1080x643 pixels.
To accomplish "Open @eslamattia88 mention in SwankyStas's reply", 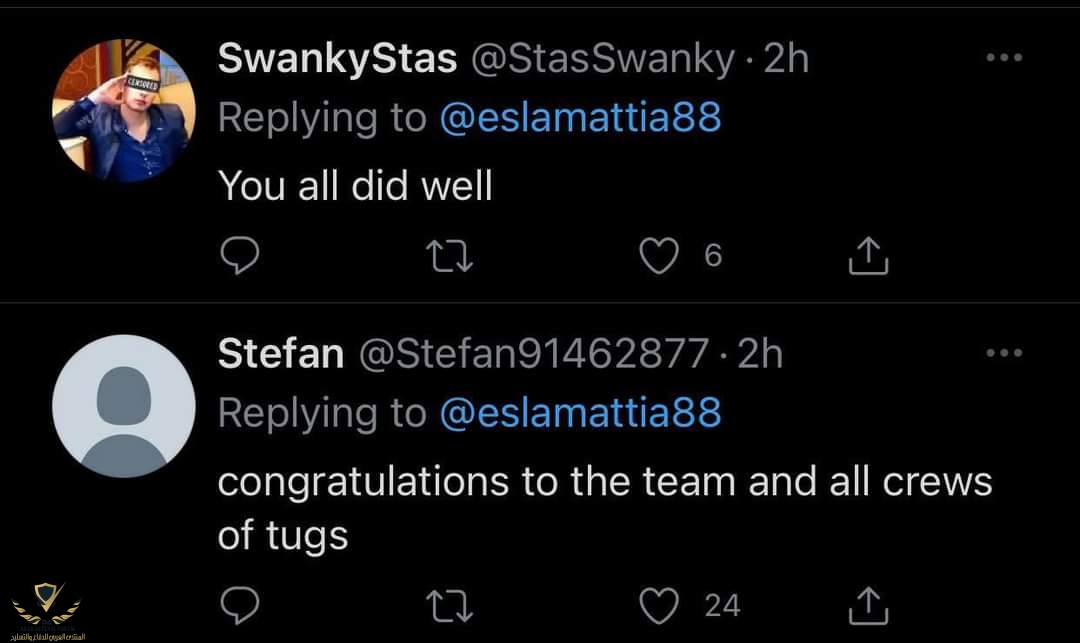I will click(580, 118).
